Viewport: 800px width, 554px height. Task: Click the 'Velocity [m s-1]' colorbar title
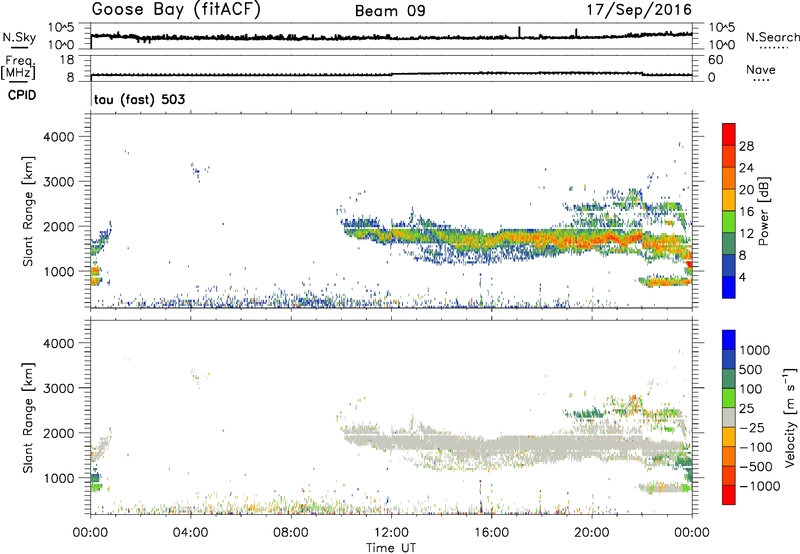pyautogui.click(x=790, y=417)
